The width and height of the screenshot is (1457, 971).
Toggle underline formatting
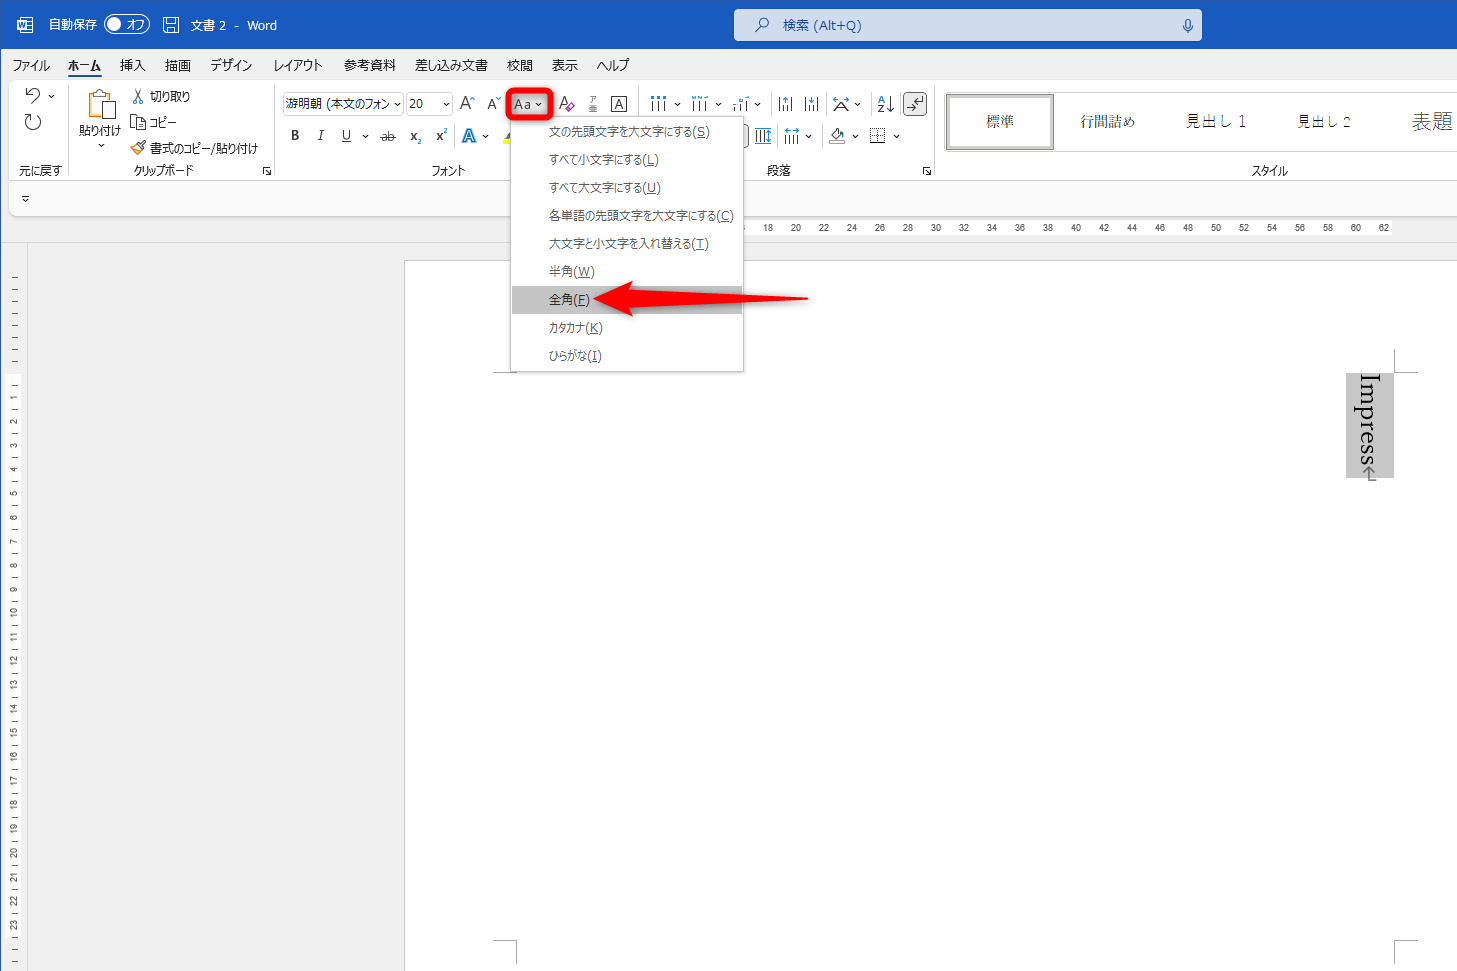point(346,136)
